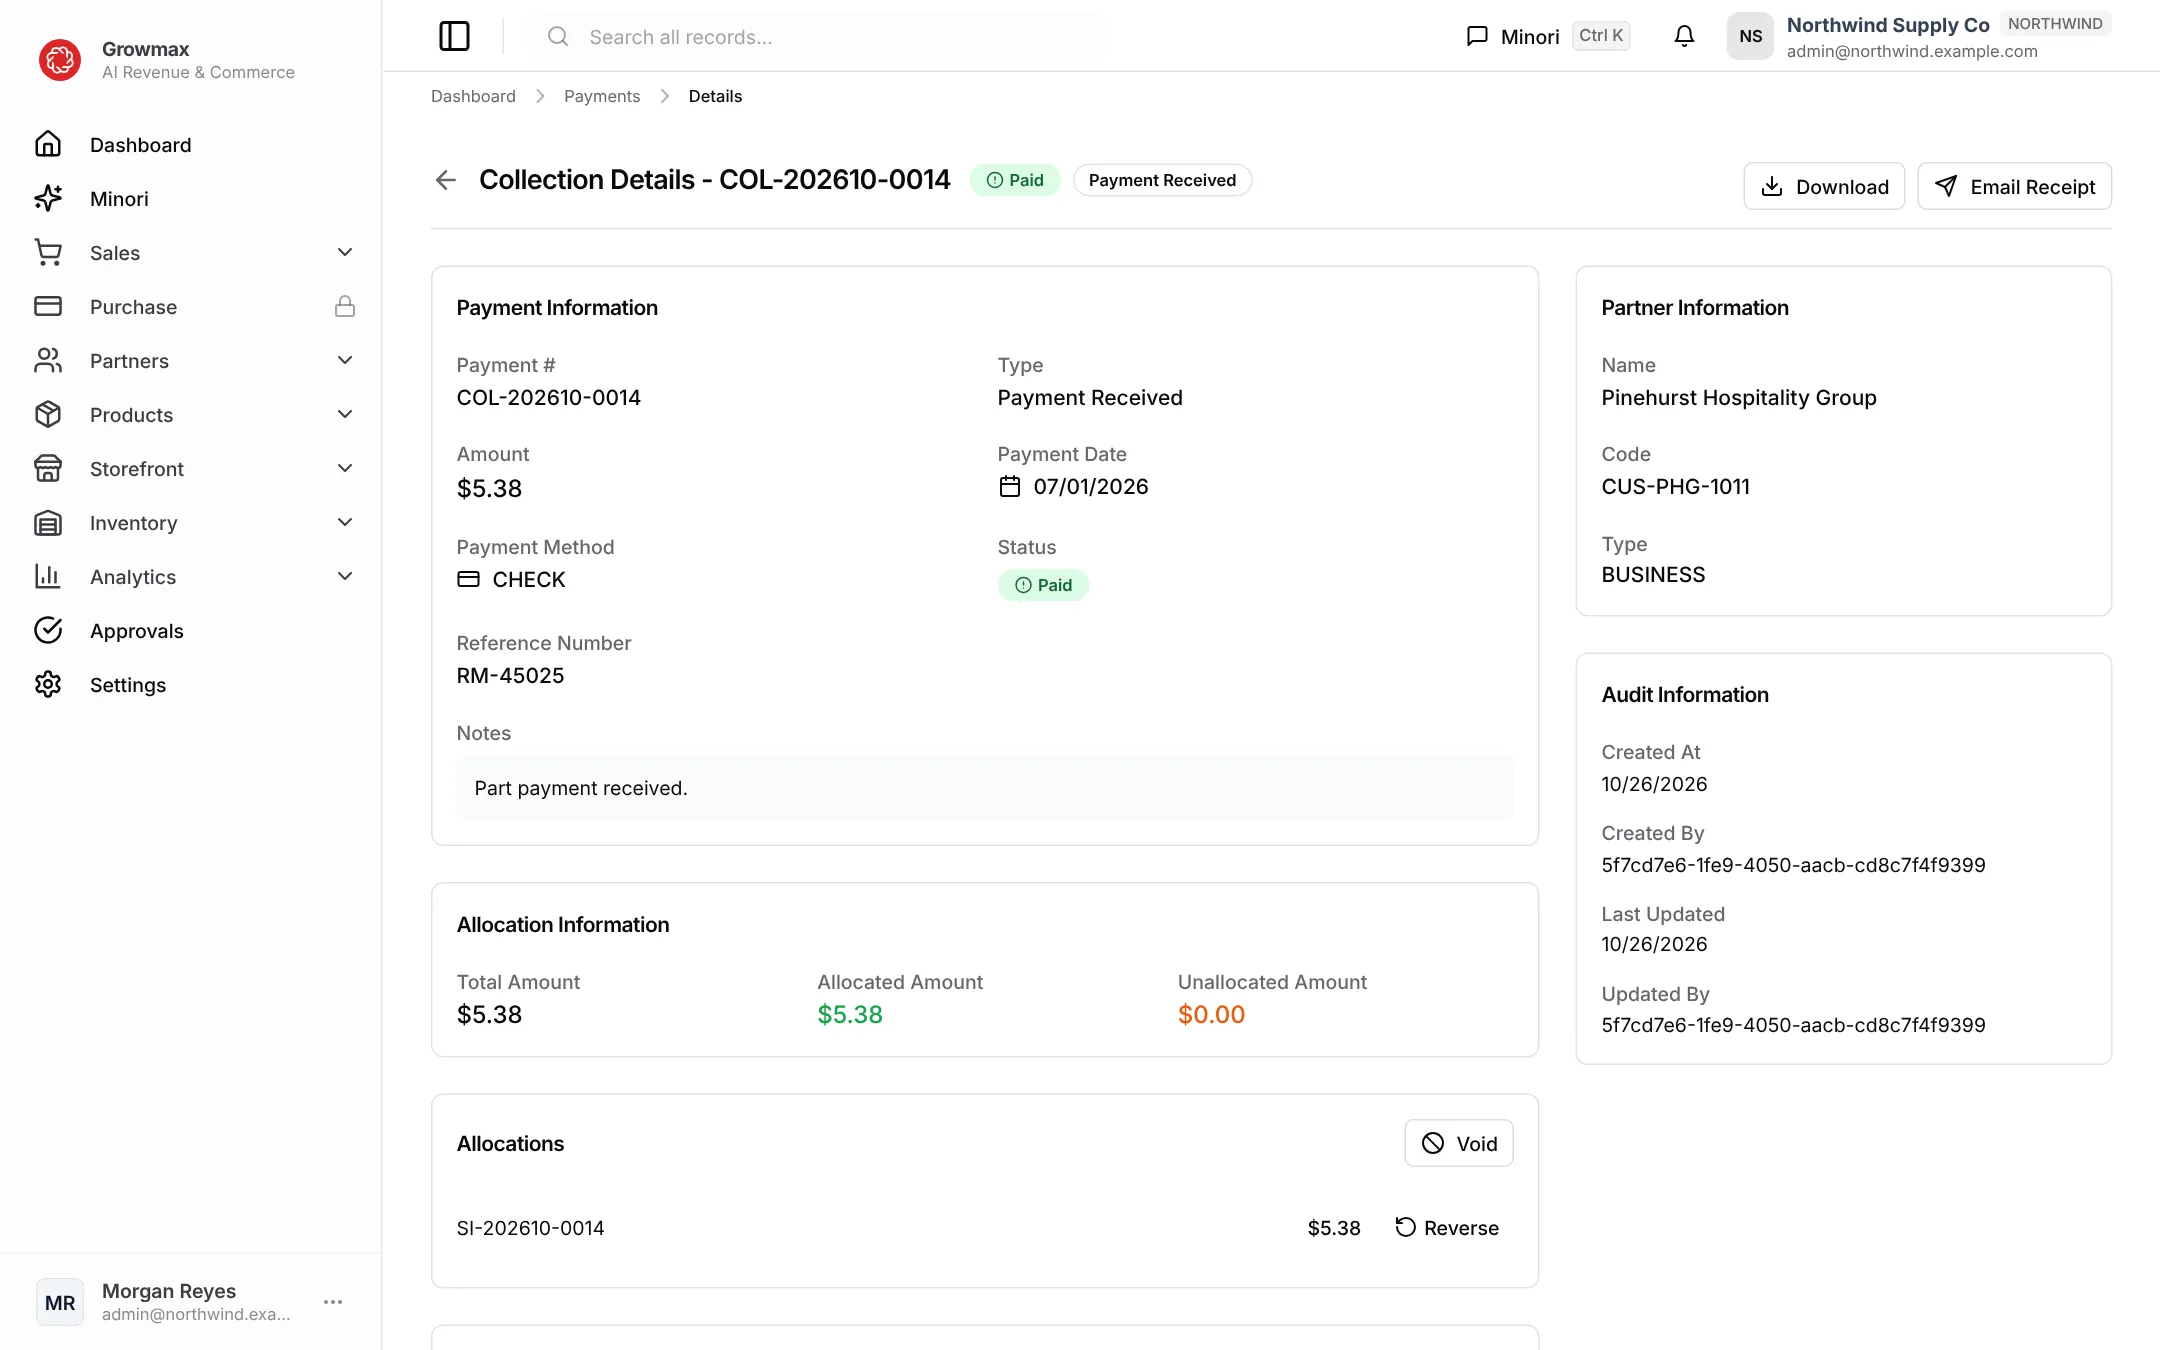This screenshot has height=1350, width=2160.
Task: Expand the Storefront menu chevron
Action: click(x=345, y=469)
